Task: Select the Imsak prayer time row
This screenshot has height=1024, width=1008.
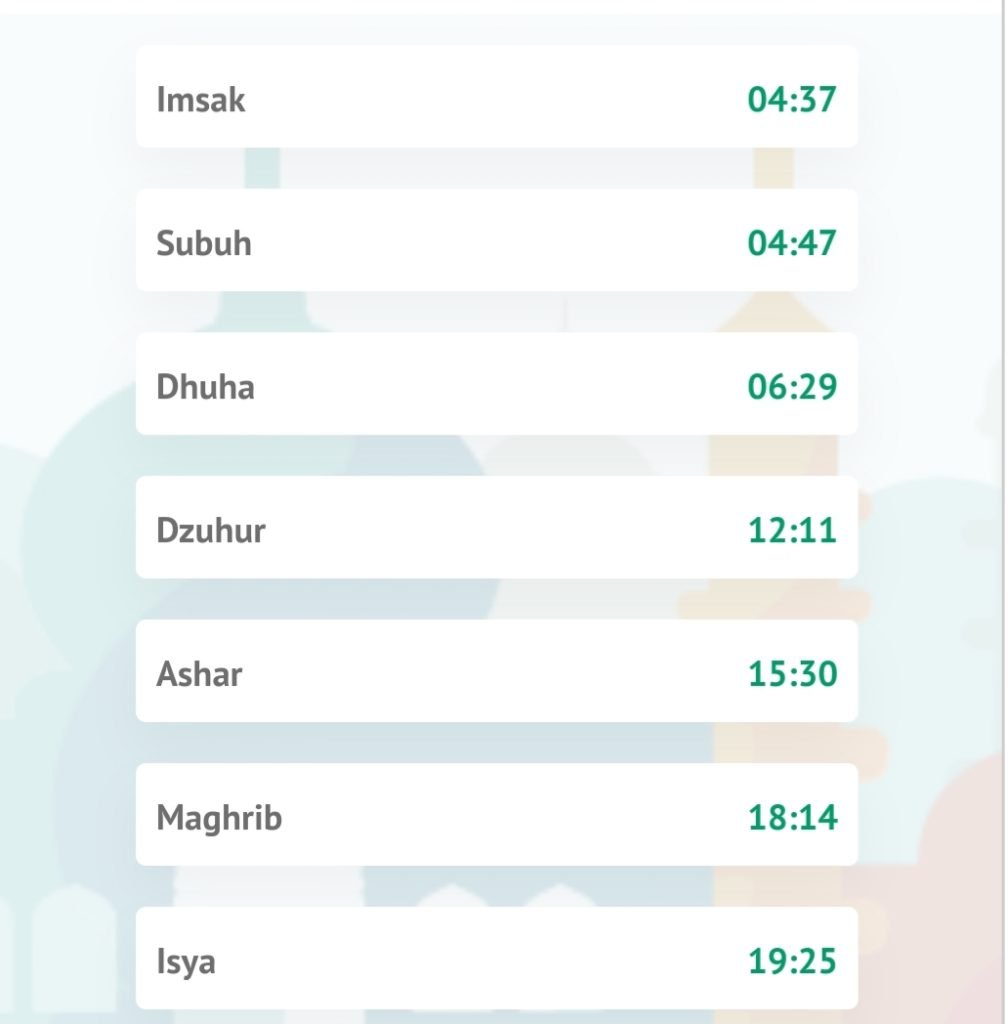Action: pos(497,97)
